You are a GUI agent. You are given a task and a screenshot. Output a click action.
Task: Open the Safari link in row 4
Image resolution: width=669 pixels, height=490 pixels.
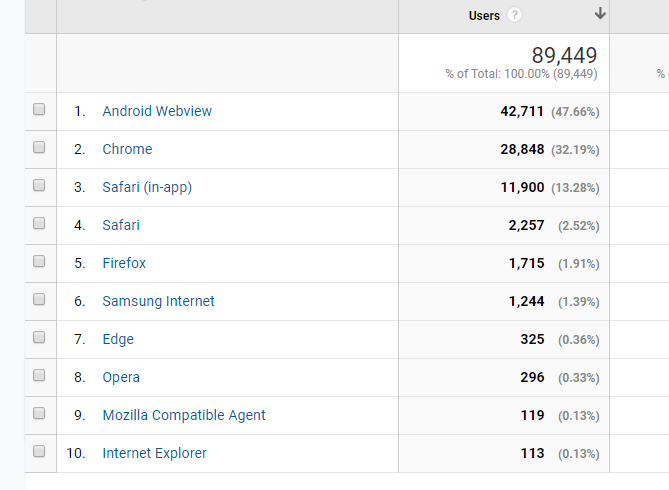click(121, 225)
